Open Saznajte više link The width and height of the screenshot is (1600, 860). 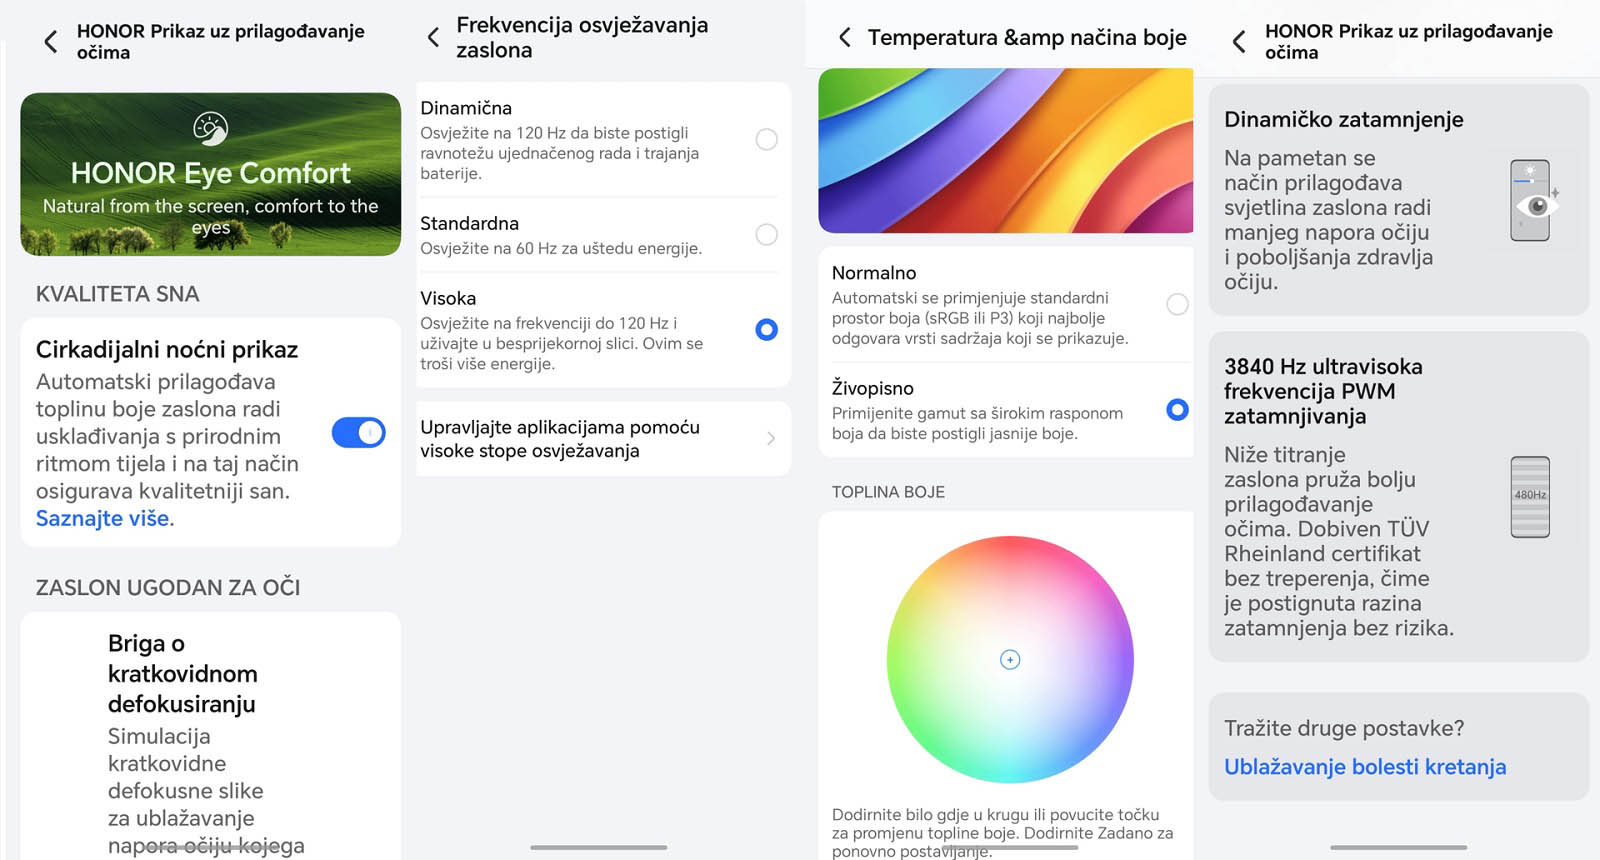[102, 518]
